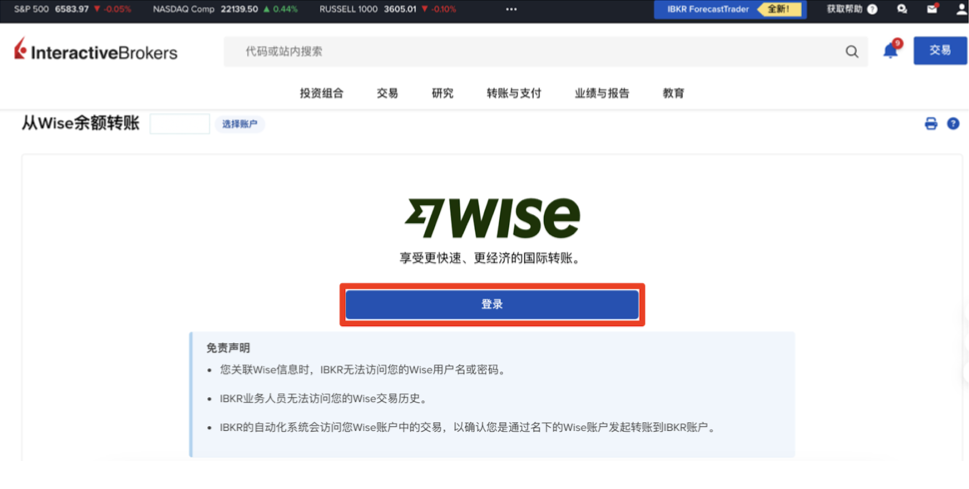Open the mail messages icon

(932, 9)
